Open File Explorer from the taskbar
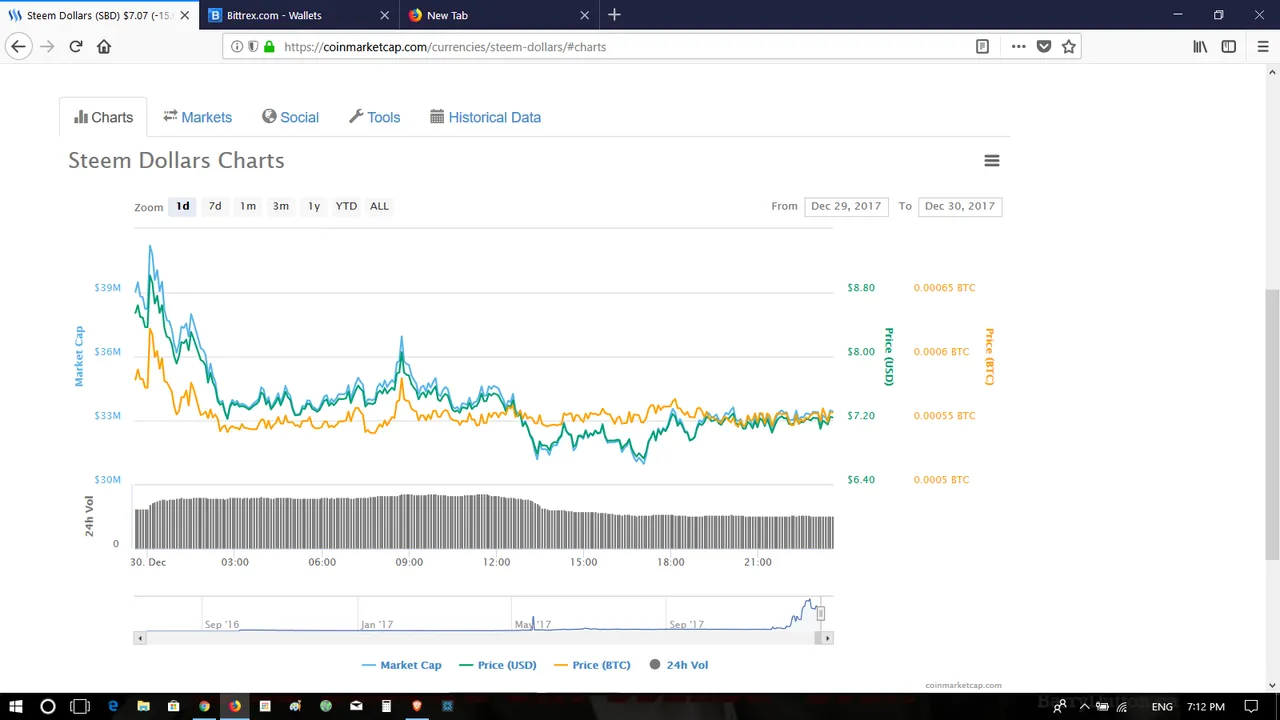 point(143,706)
